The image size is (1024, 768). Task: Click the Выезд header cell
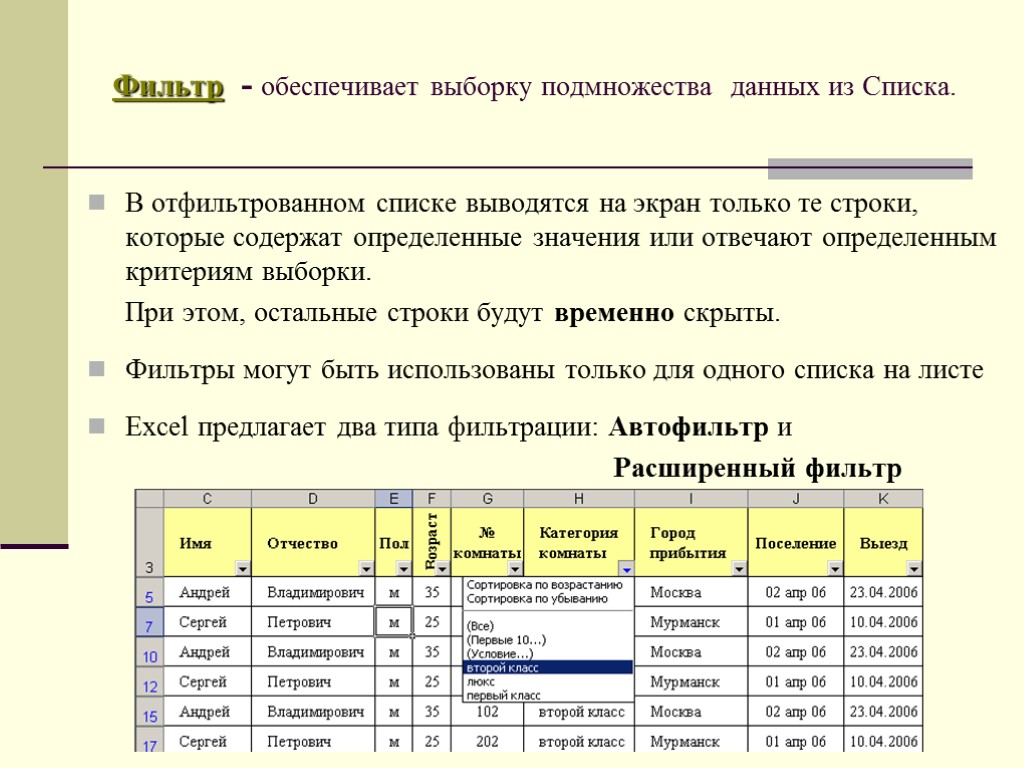click(883, 543)
